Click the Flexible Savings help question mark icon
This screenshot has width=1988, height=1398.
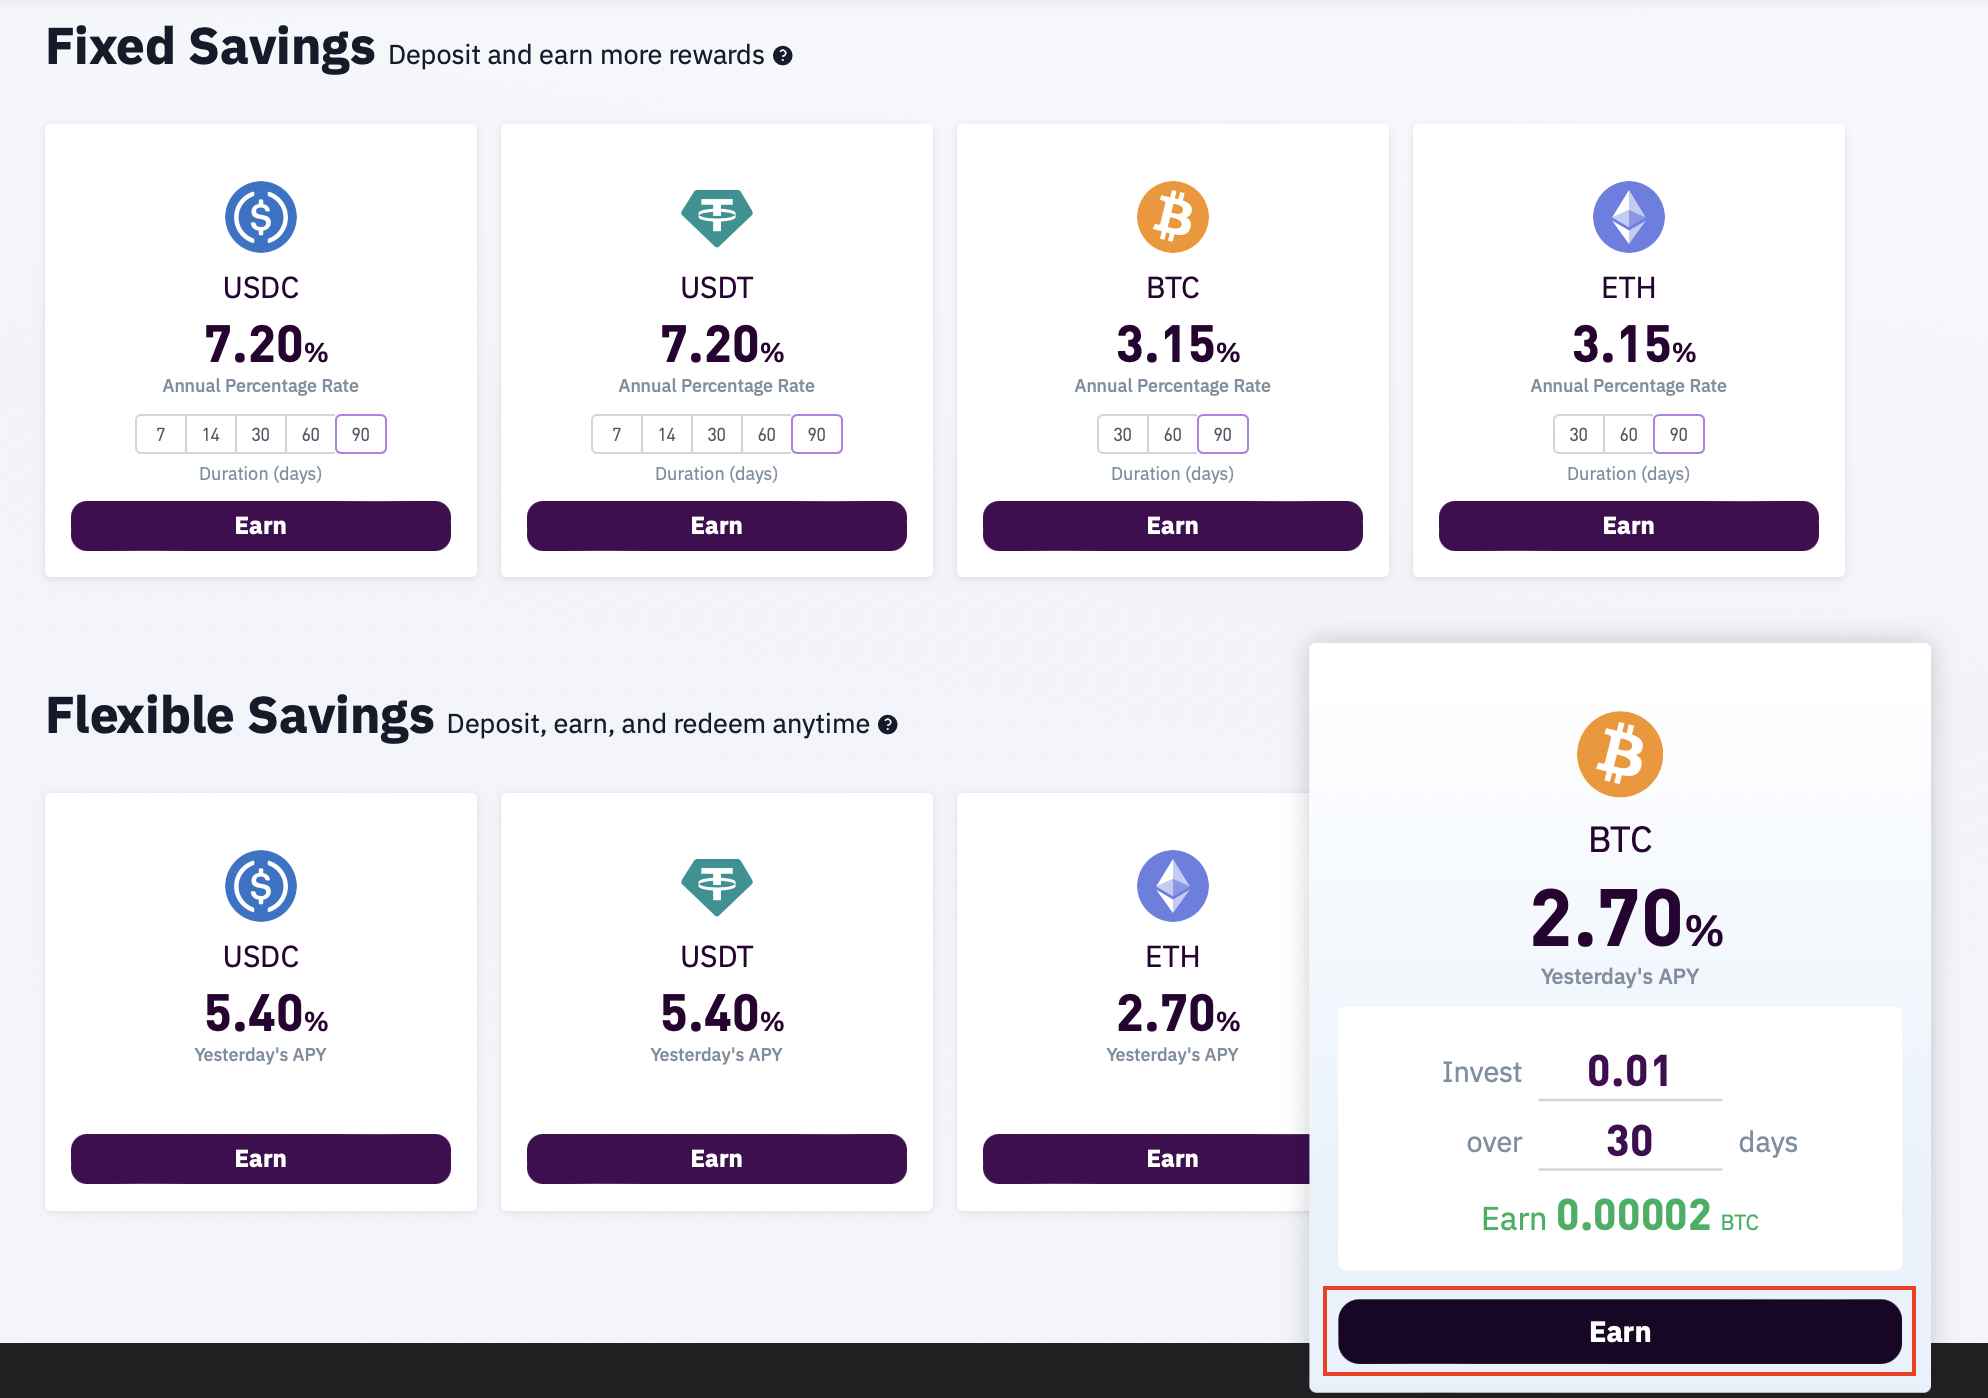(x=888, y=725)
